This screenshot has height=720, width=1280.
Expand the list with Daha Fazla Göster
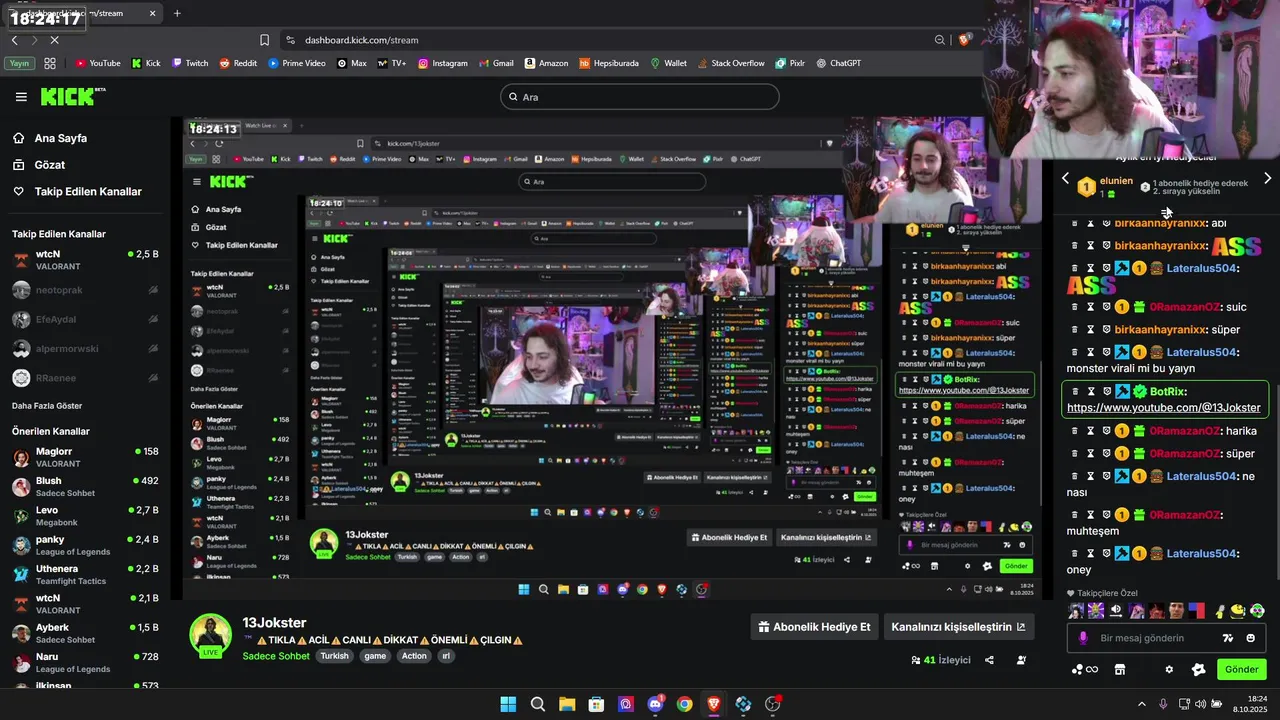point(47,406)
